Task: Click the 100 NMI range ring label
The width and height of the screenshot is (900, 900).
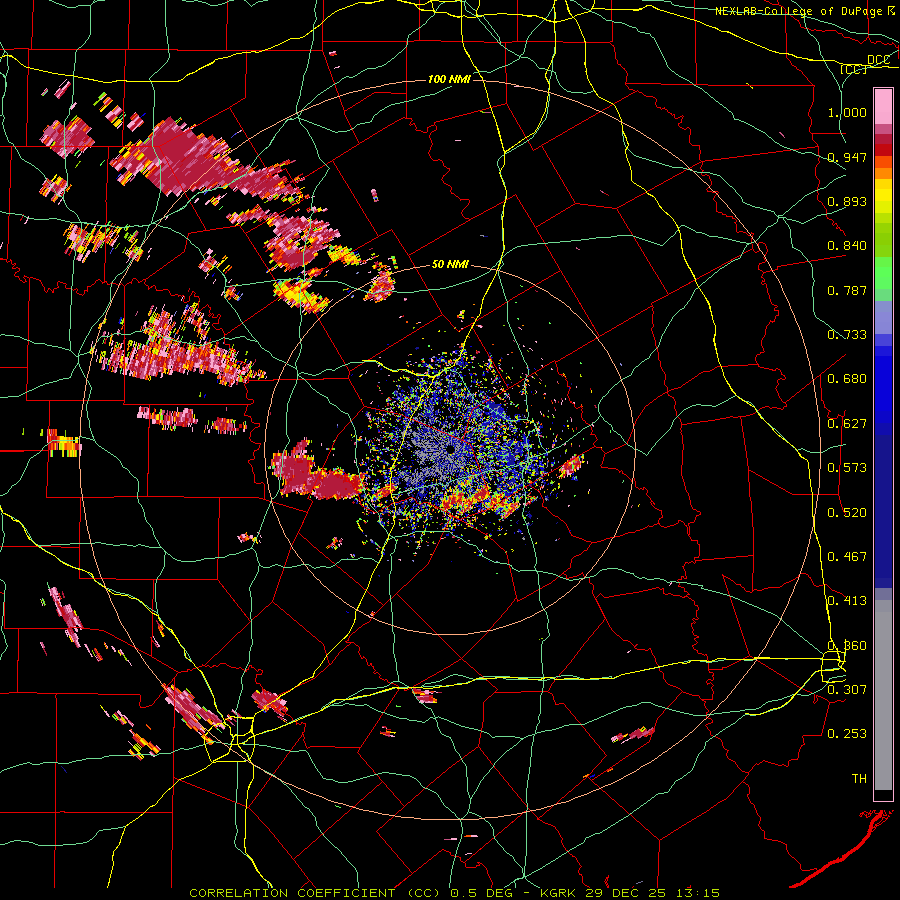Action: tap(449, 79)
